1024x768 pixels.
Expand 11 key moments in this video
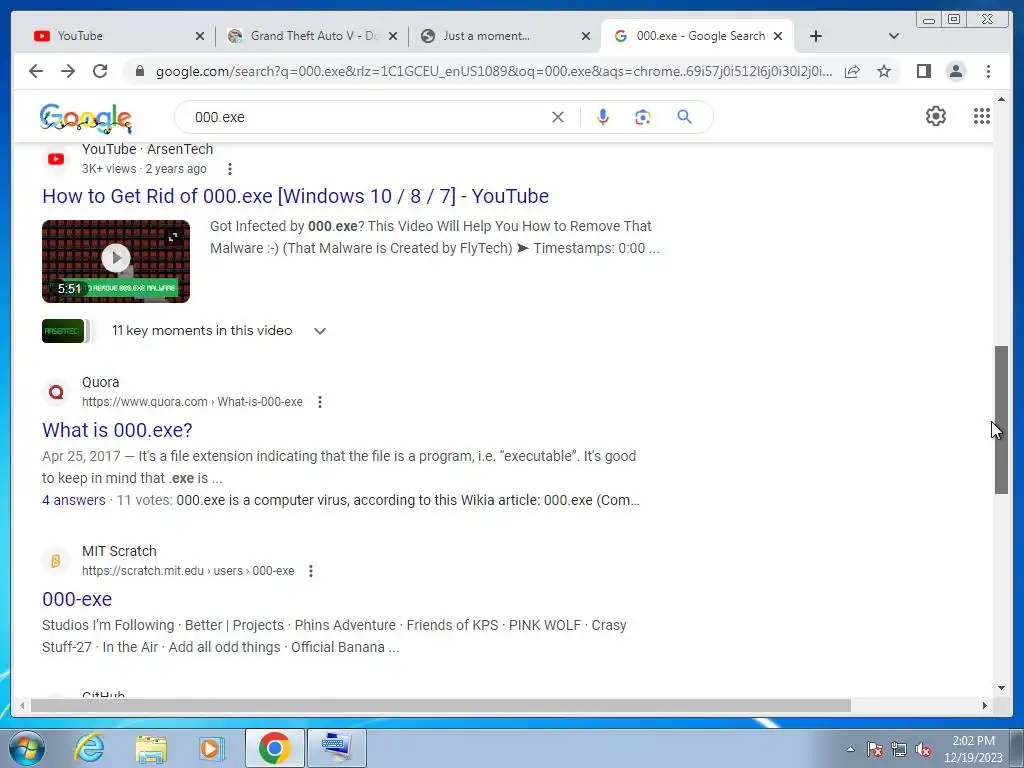coord(319,331)
